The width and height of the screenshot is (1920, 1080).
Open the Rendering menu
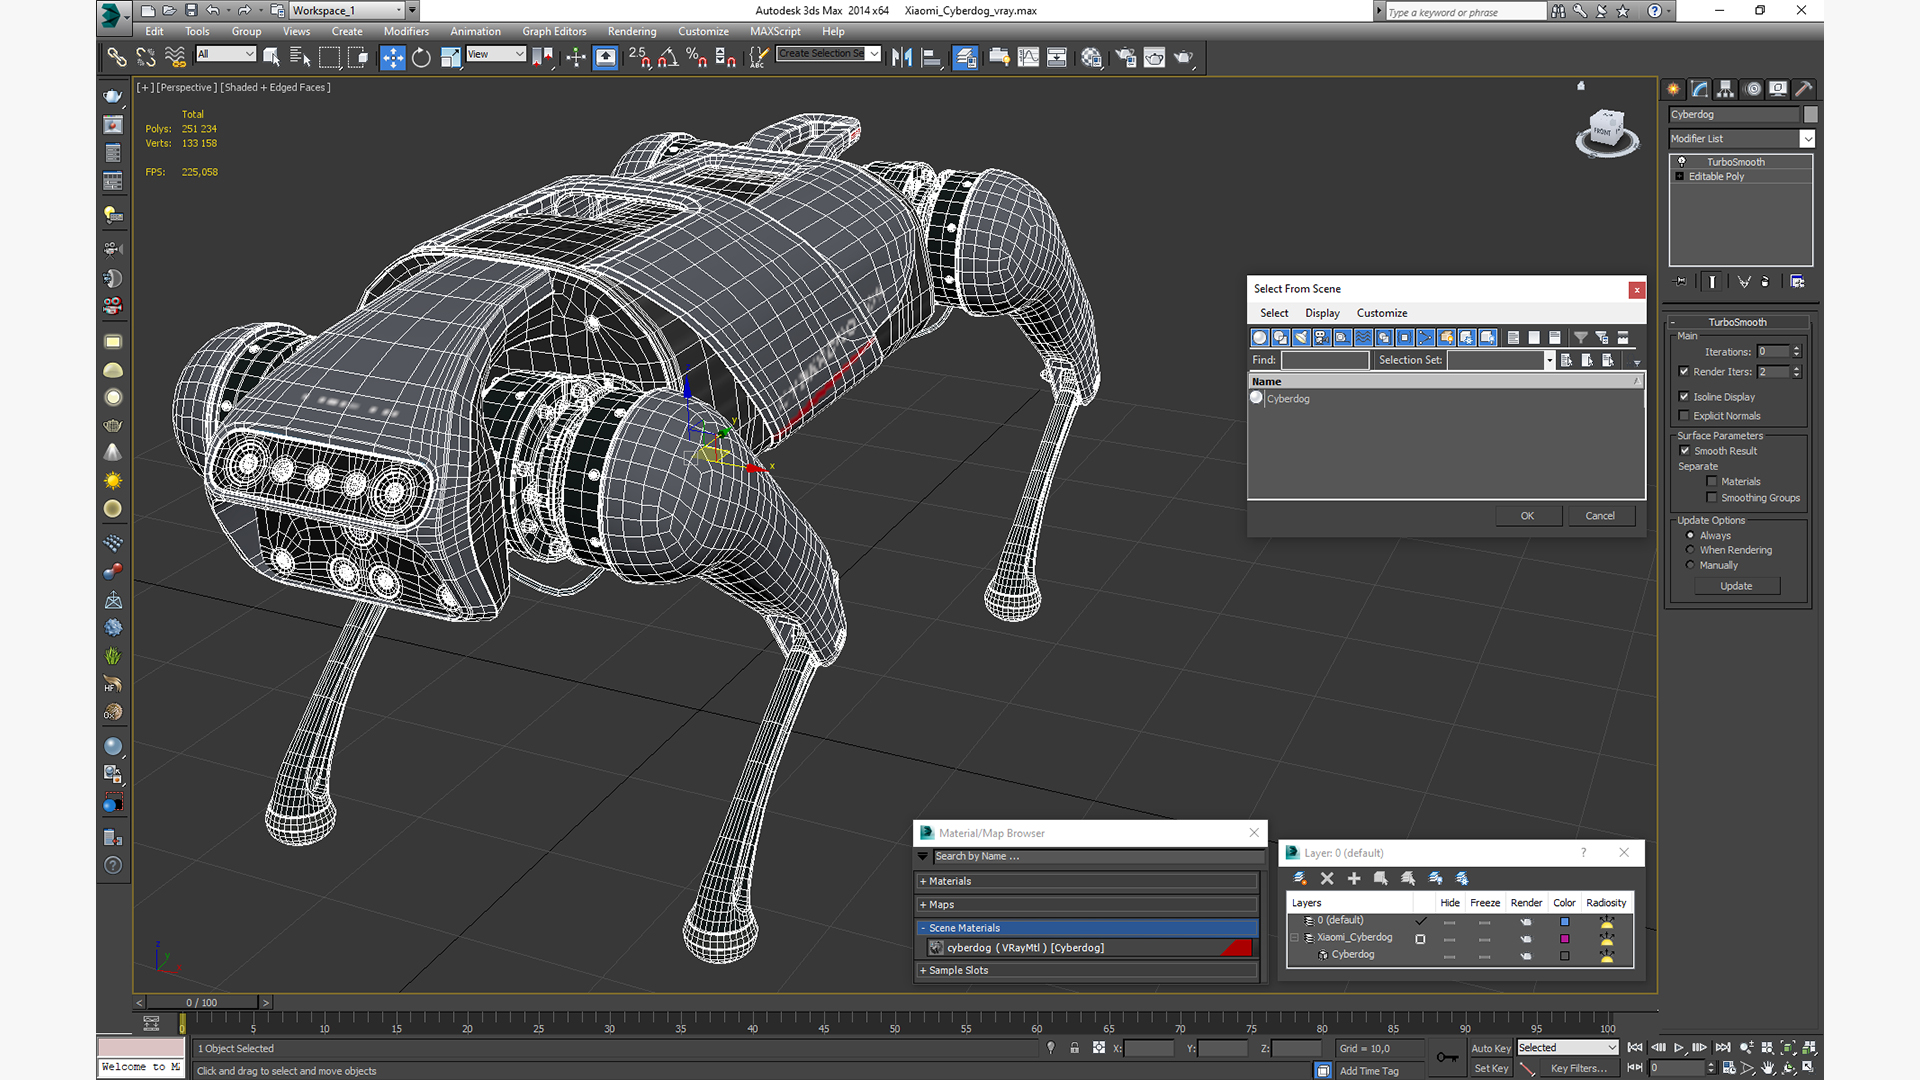632,31
